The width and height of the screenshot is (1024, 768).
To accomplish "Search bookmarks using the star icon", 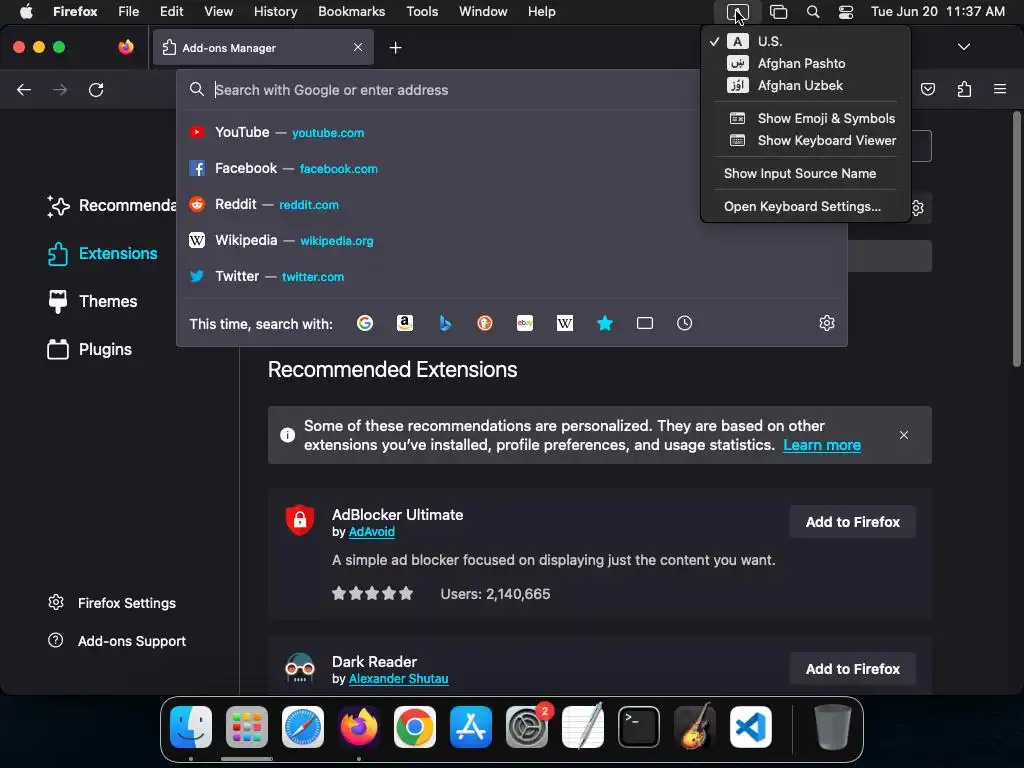I will pyautogui.click(x=605, y=323).
